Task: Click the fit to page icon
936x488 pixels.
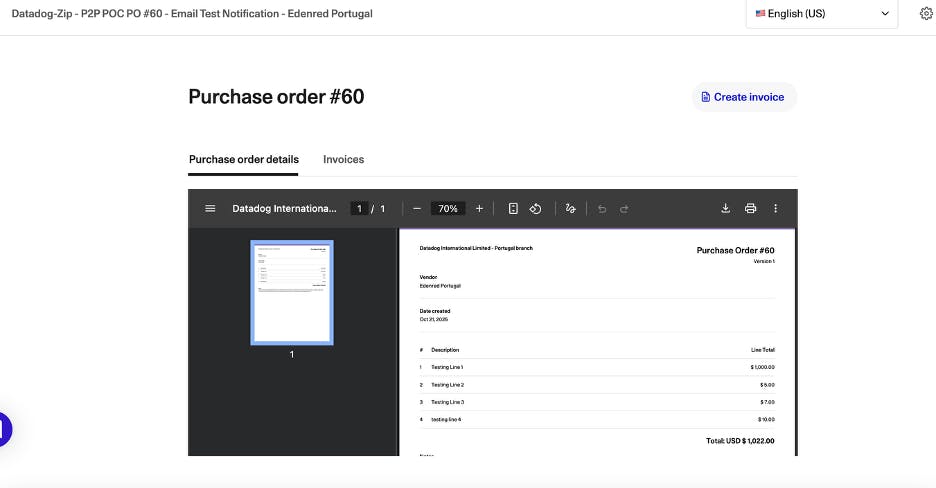Action: pos(513,208)
